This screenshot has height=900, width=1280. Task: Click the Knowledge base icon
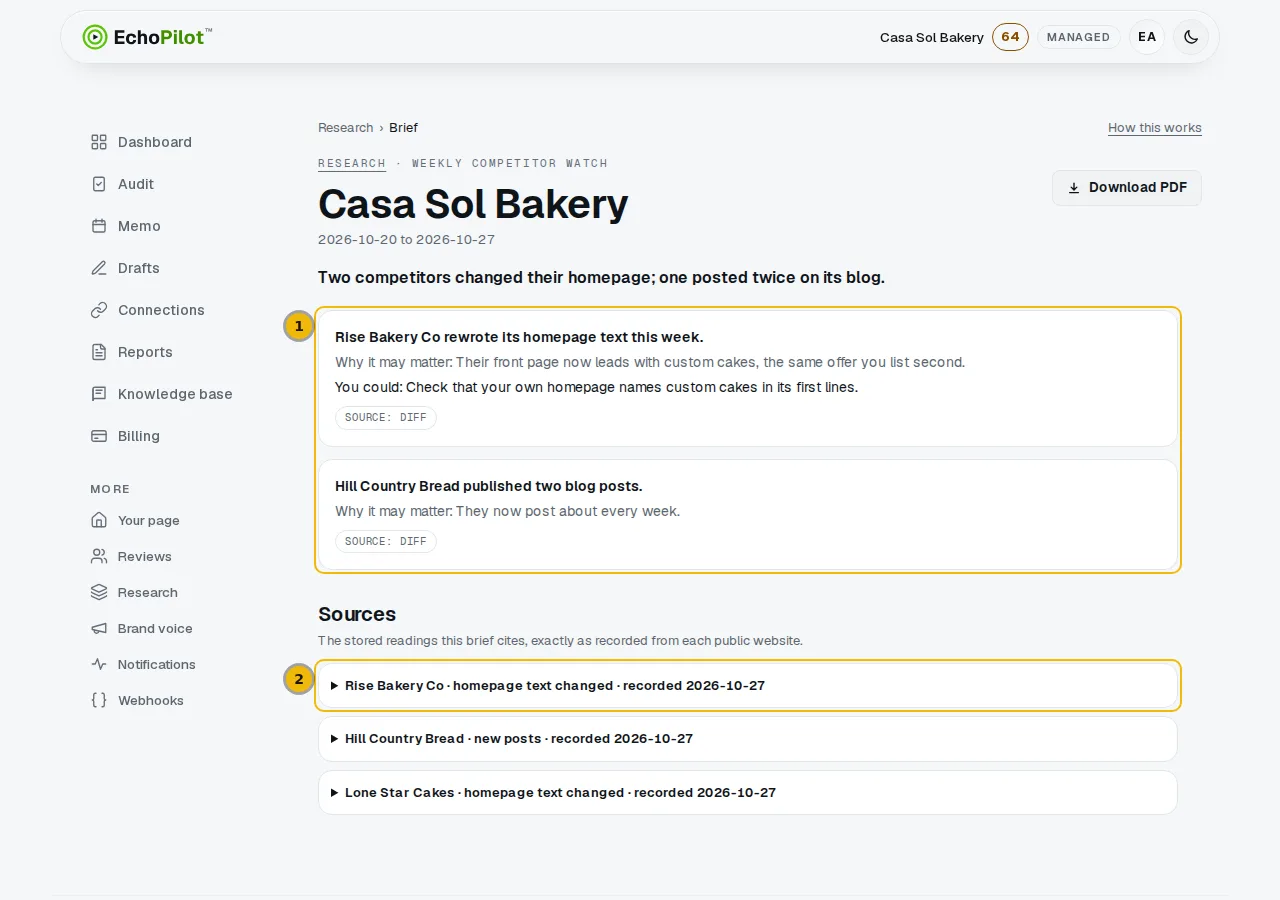99,394
